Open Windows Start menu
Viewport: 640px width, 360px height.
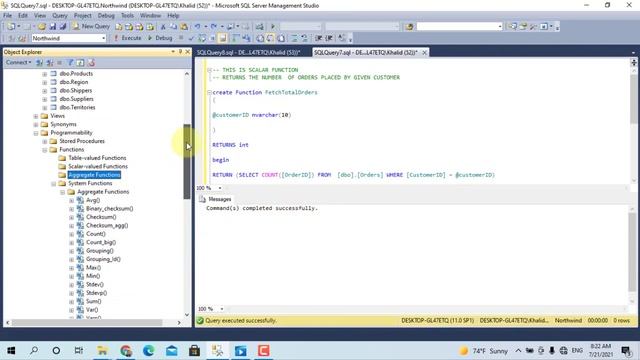[11, 351]
